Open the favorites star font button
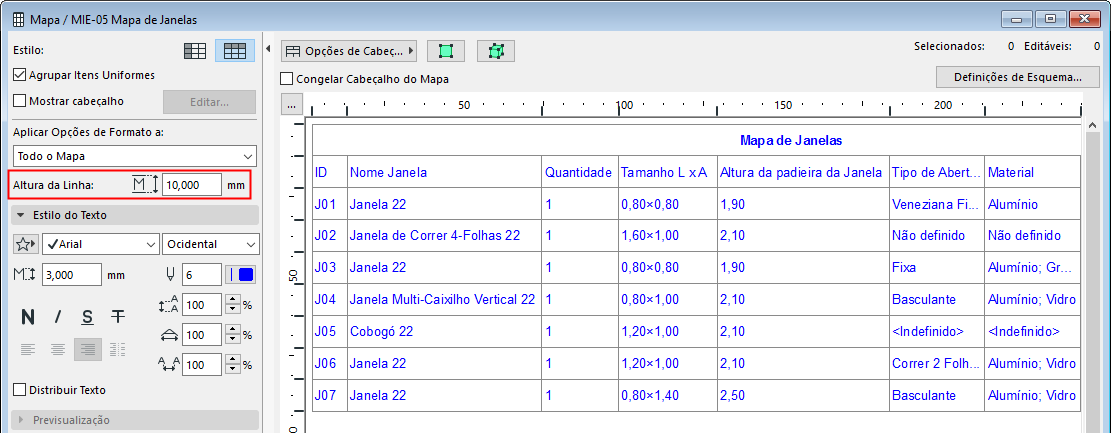Screen dimensions: 1111x433 coord(26,244)
